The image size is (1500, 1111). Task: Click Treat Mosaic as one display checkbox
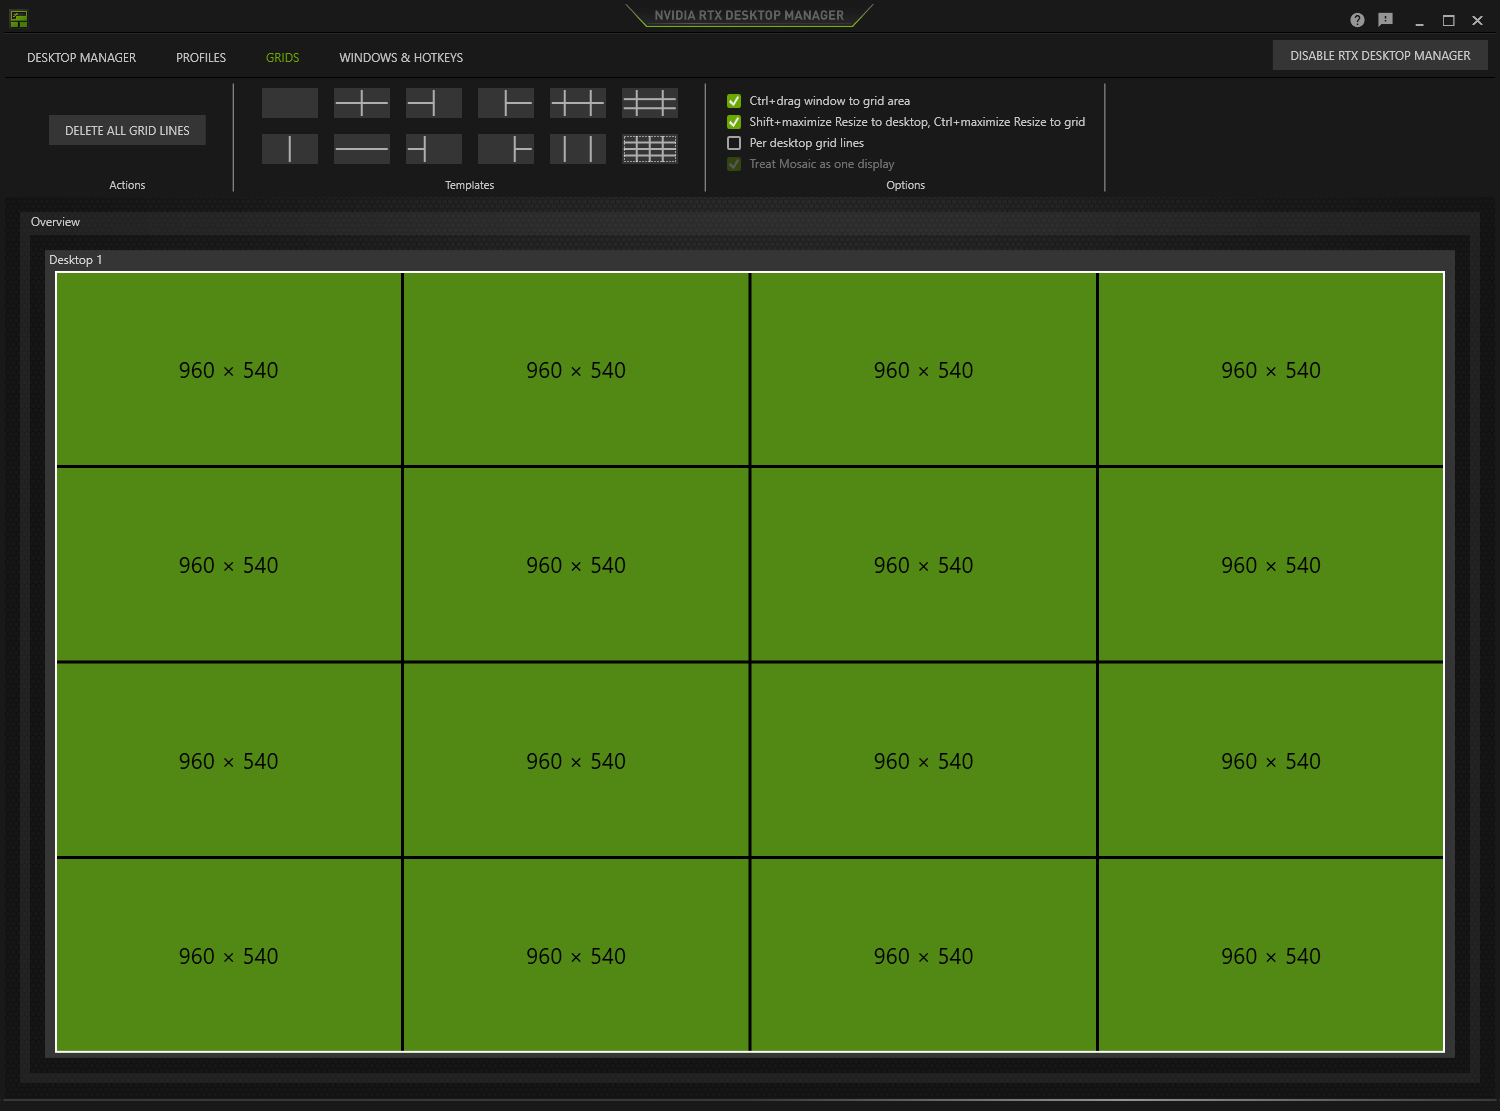(734, 164)
